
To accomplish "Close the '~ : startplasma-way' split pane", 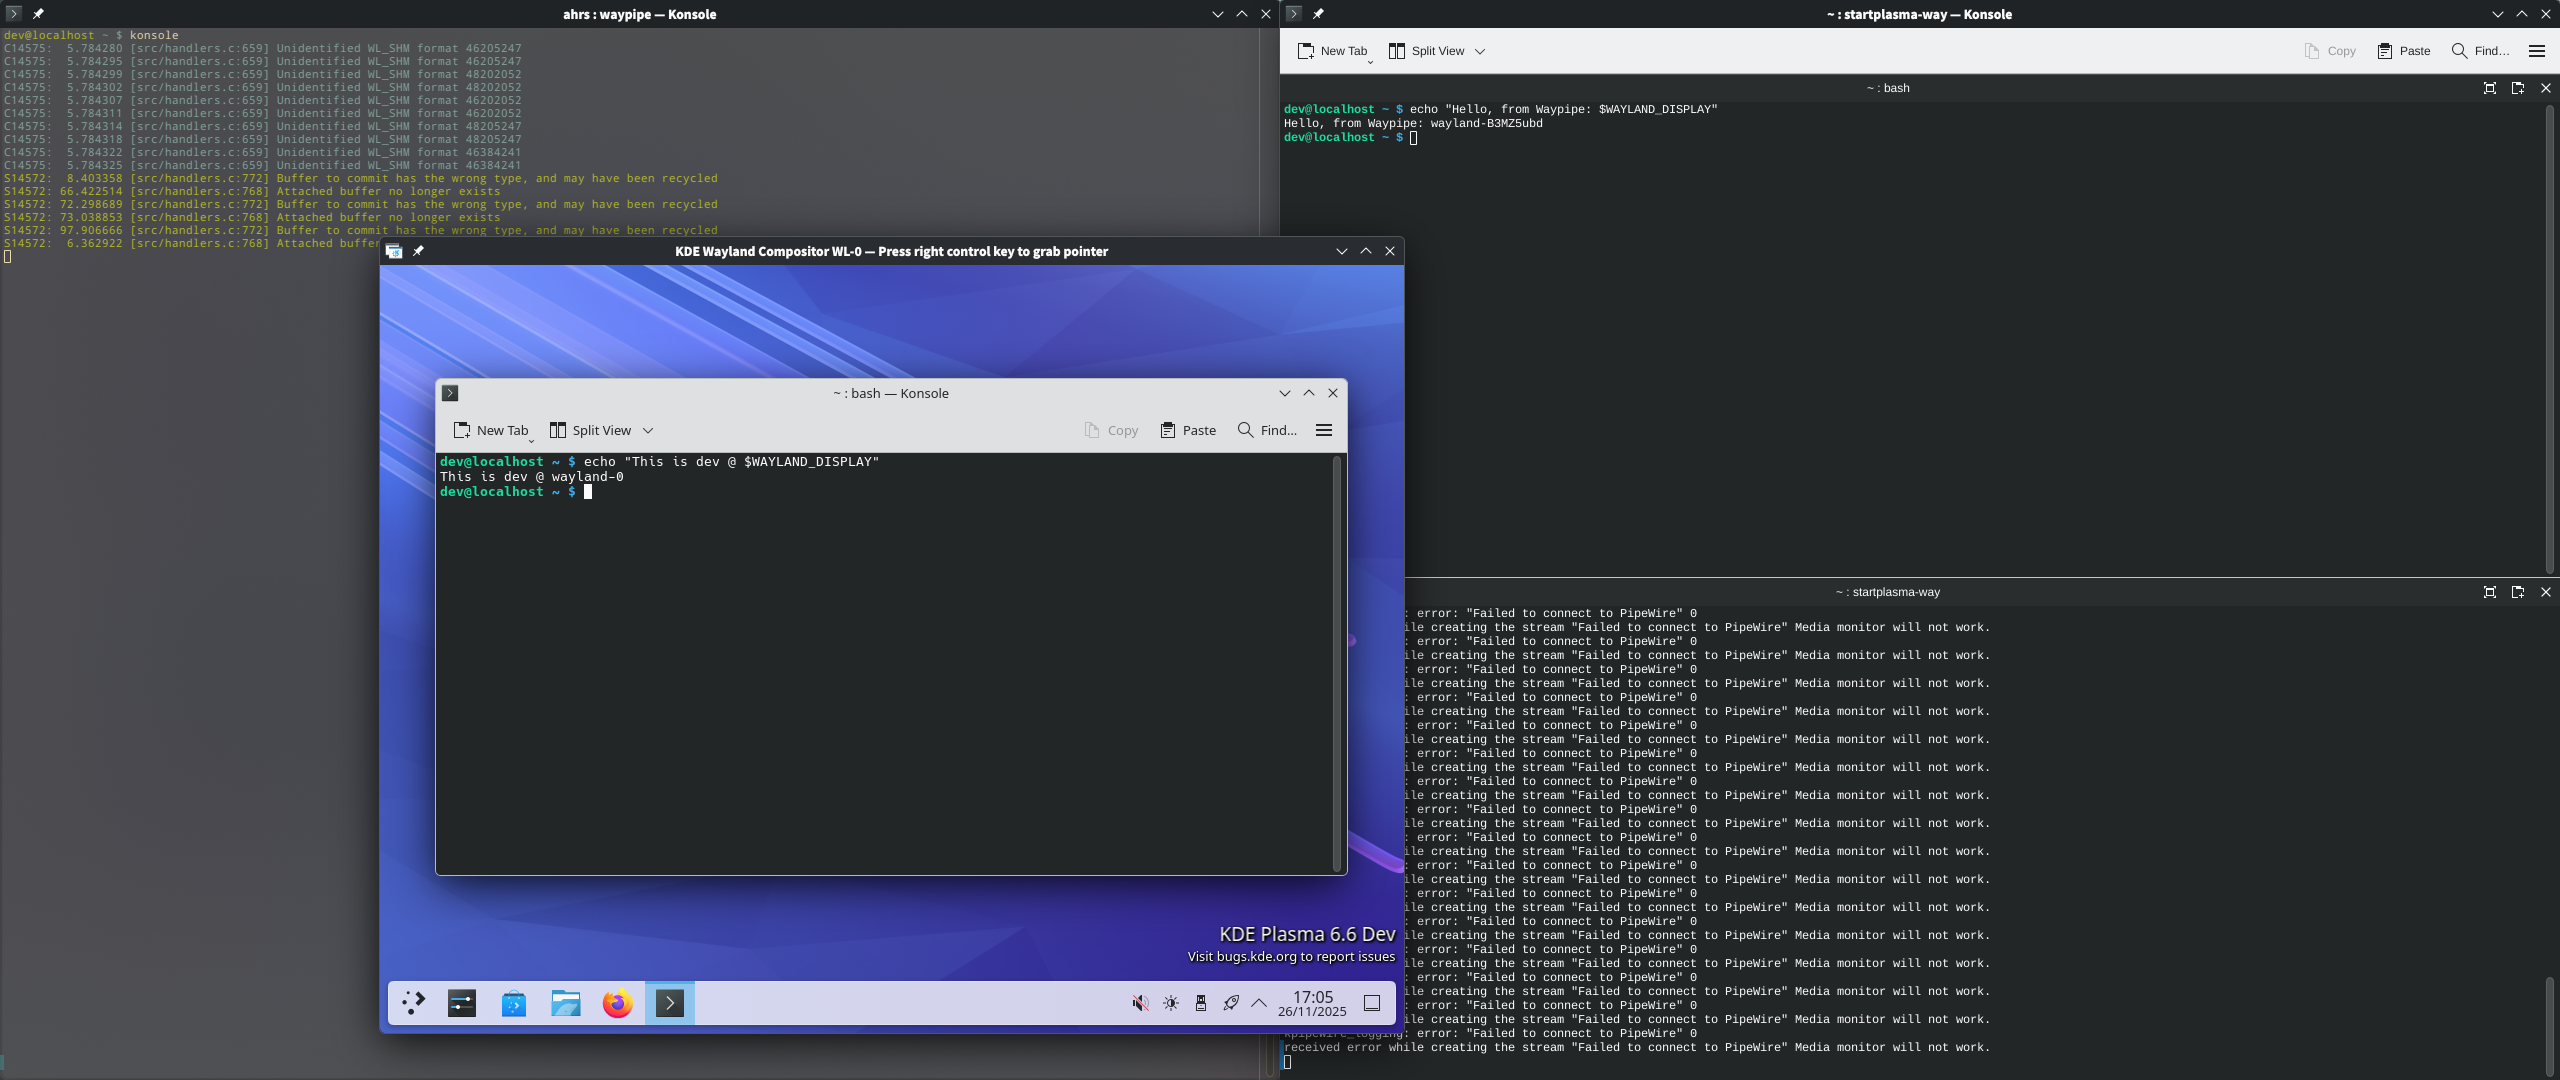I will [x=2546, y=592].
